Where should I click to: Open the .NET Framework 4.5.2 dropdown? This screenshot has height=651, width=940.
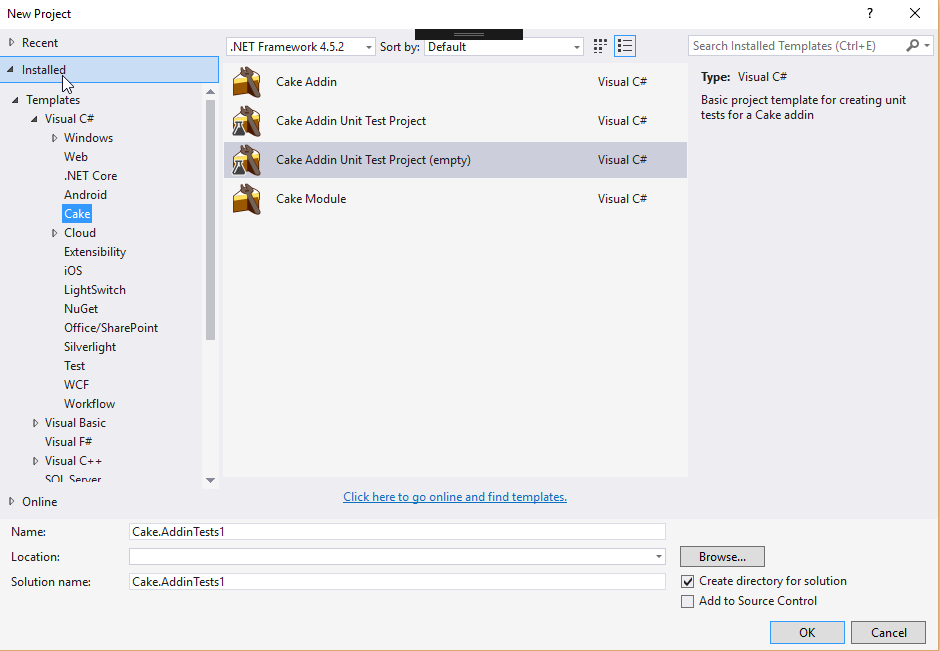point(301,47)
